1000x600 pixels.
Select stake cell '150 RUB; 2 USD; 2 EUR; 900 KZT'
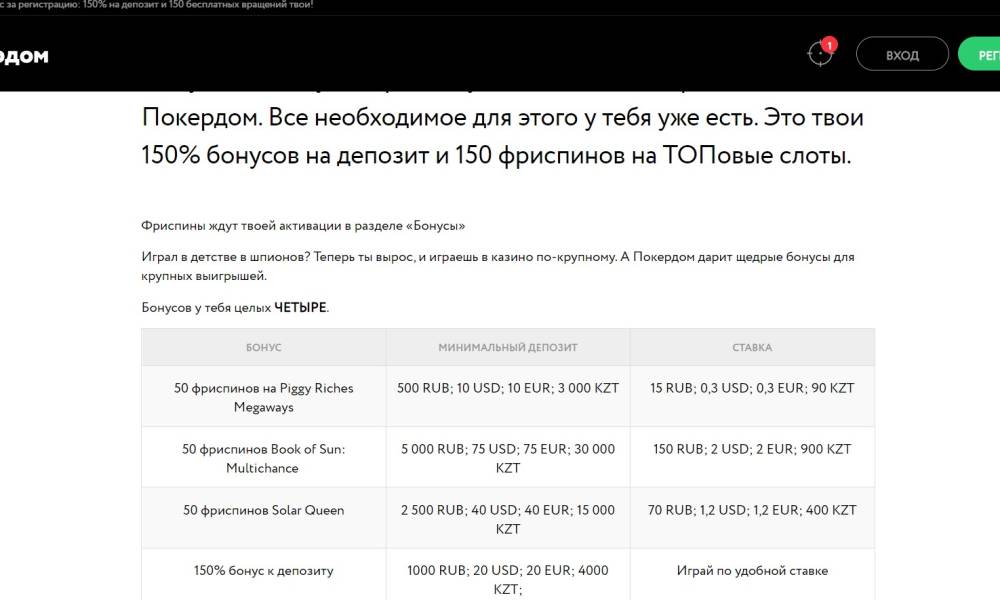point(752,458)
